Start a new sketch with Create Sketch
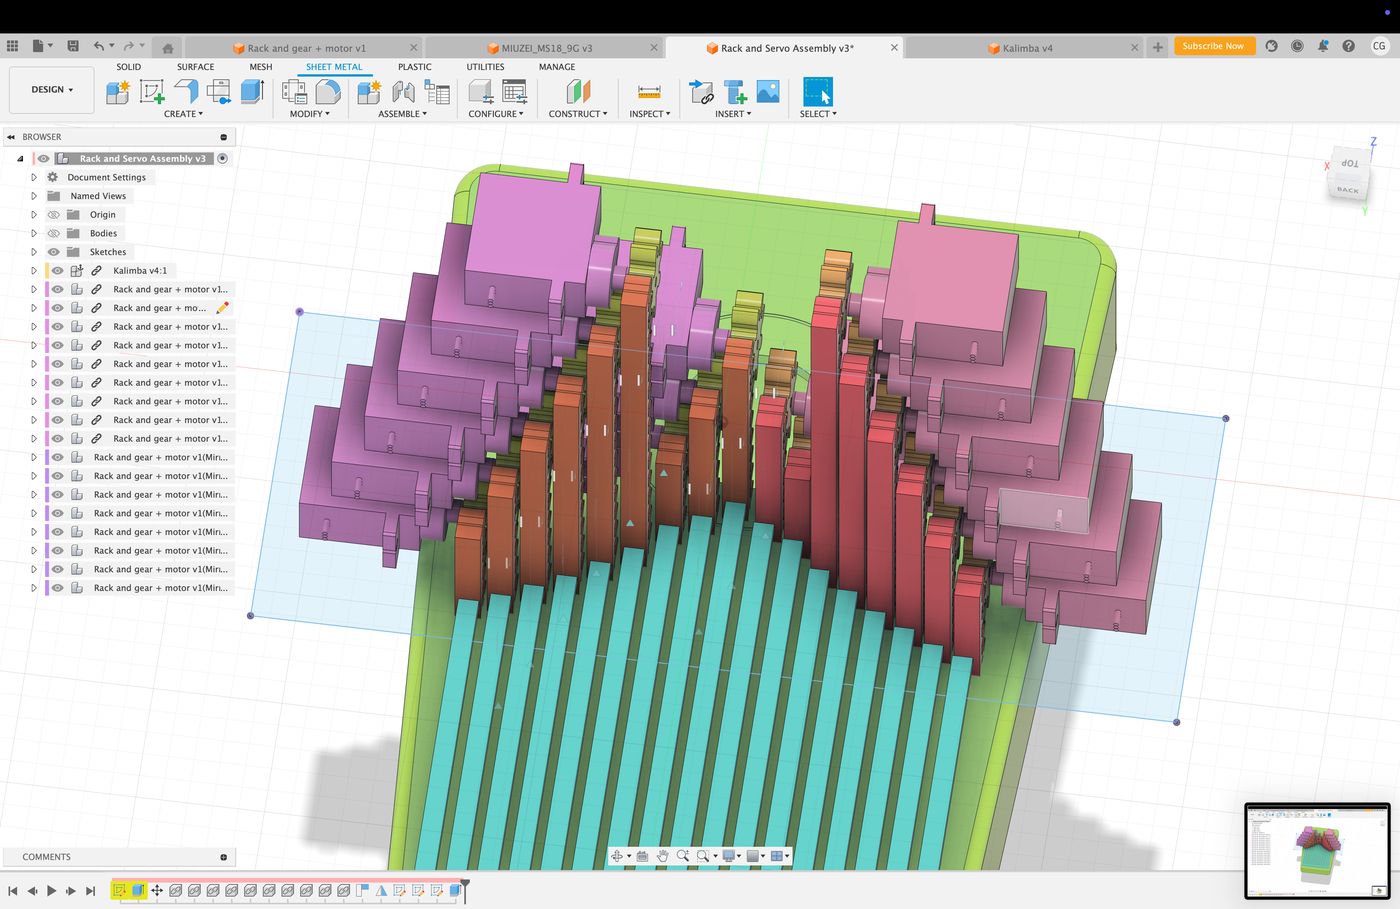The height and width of the screenshot is (909, 1400). pos(152,92)
